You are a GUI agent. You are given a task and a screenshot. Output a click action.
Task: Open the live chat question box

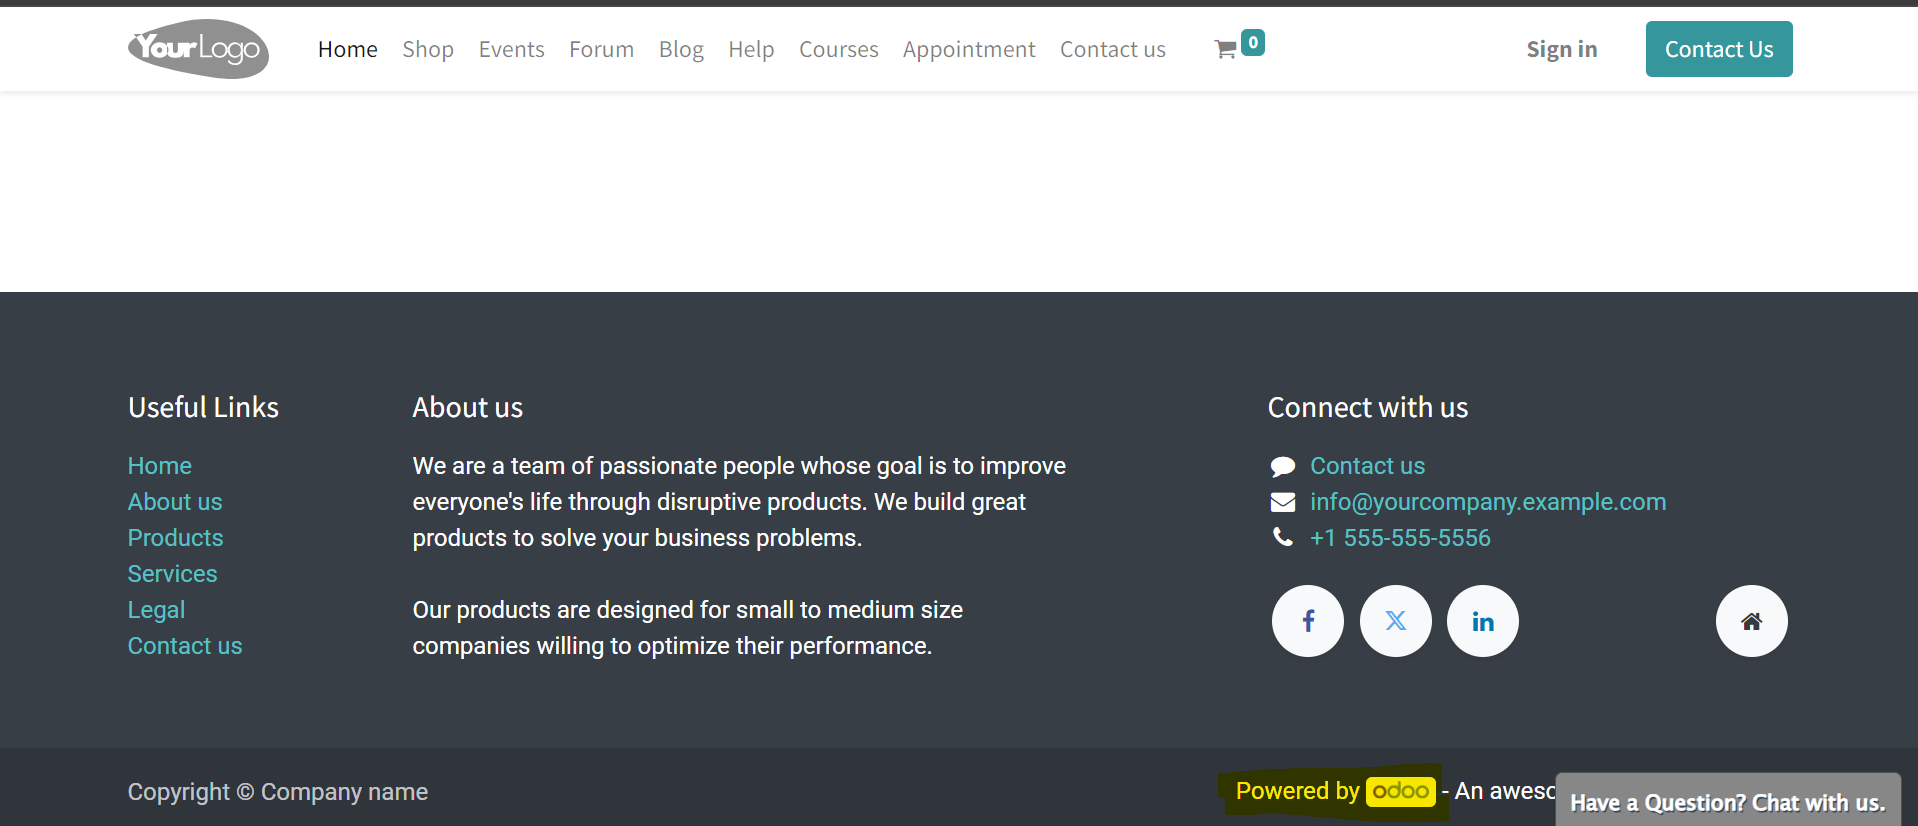(1727, 802)
